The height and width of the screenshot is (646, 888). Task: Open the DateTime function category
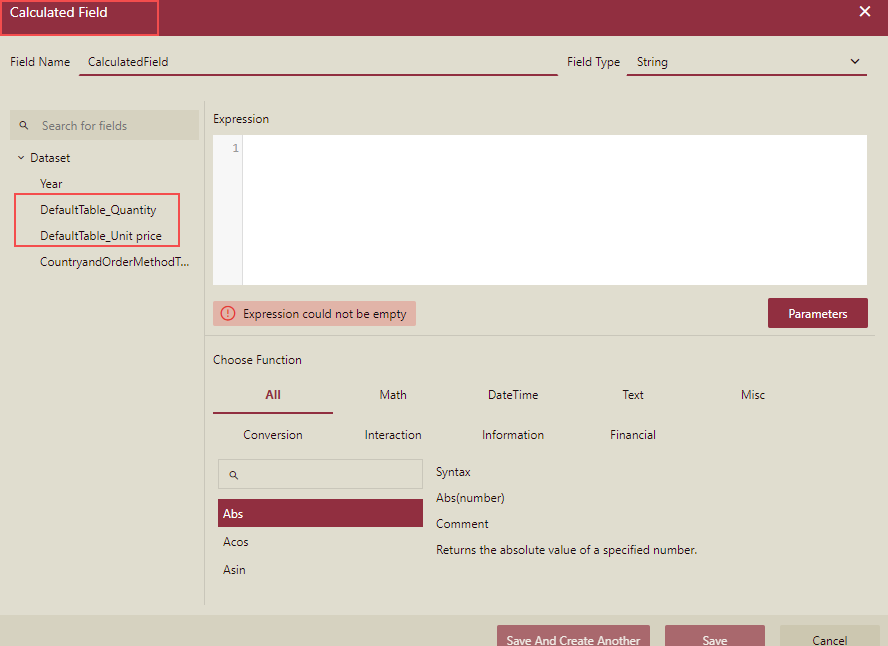[x=512, y=394]
